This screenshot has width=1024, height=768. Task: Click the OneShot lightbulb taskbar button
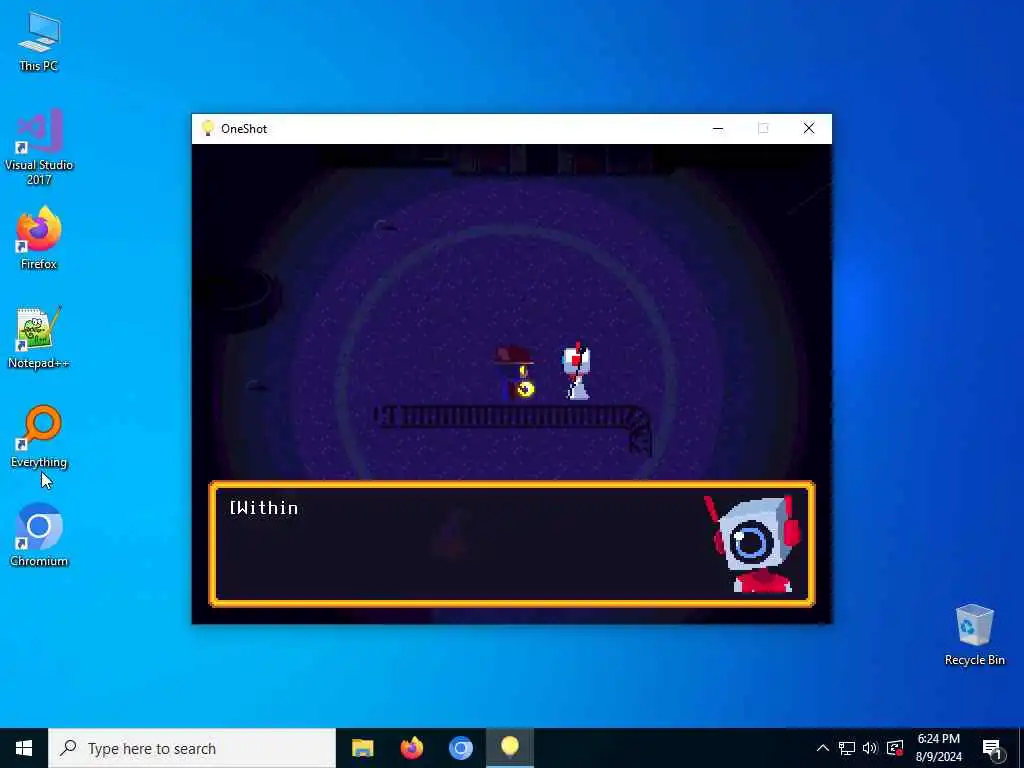click(509, 748)
